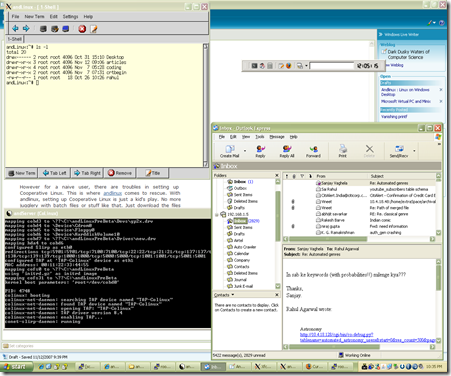The height and width of the screenshot is (376, 451).
Task: Click the input field in floating toolbar
Action: [331, 66]
